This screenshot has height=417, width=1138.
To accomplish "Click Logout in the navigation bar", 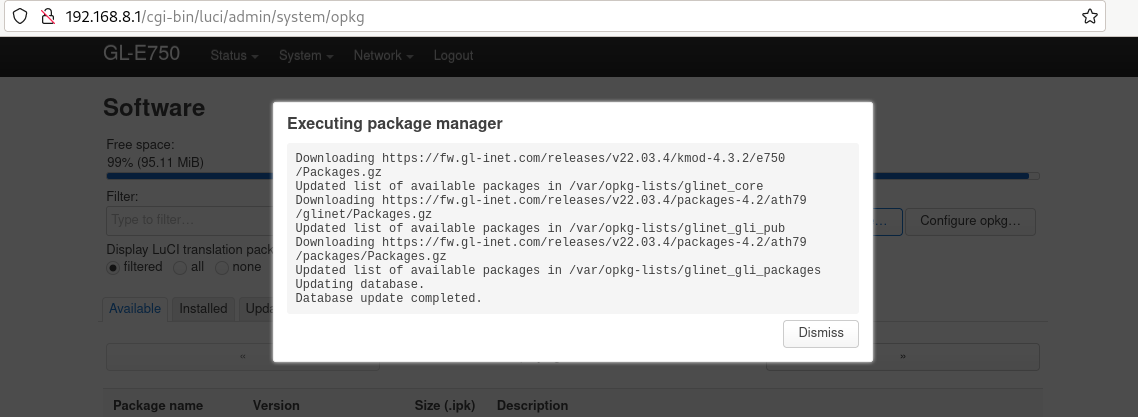I will click(454, 56).
